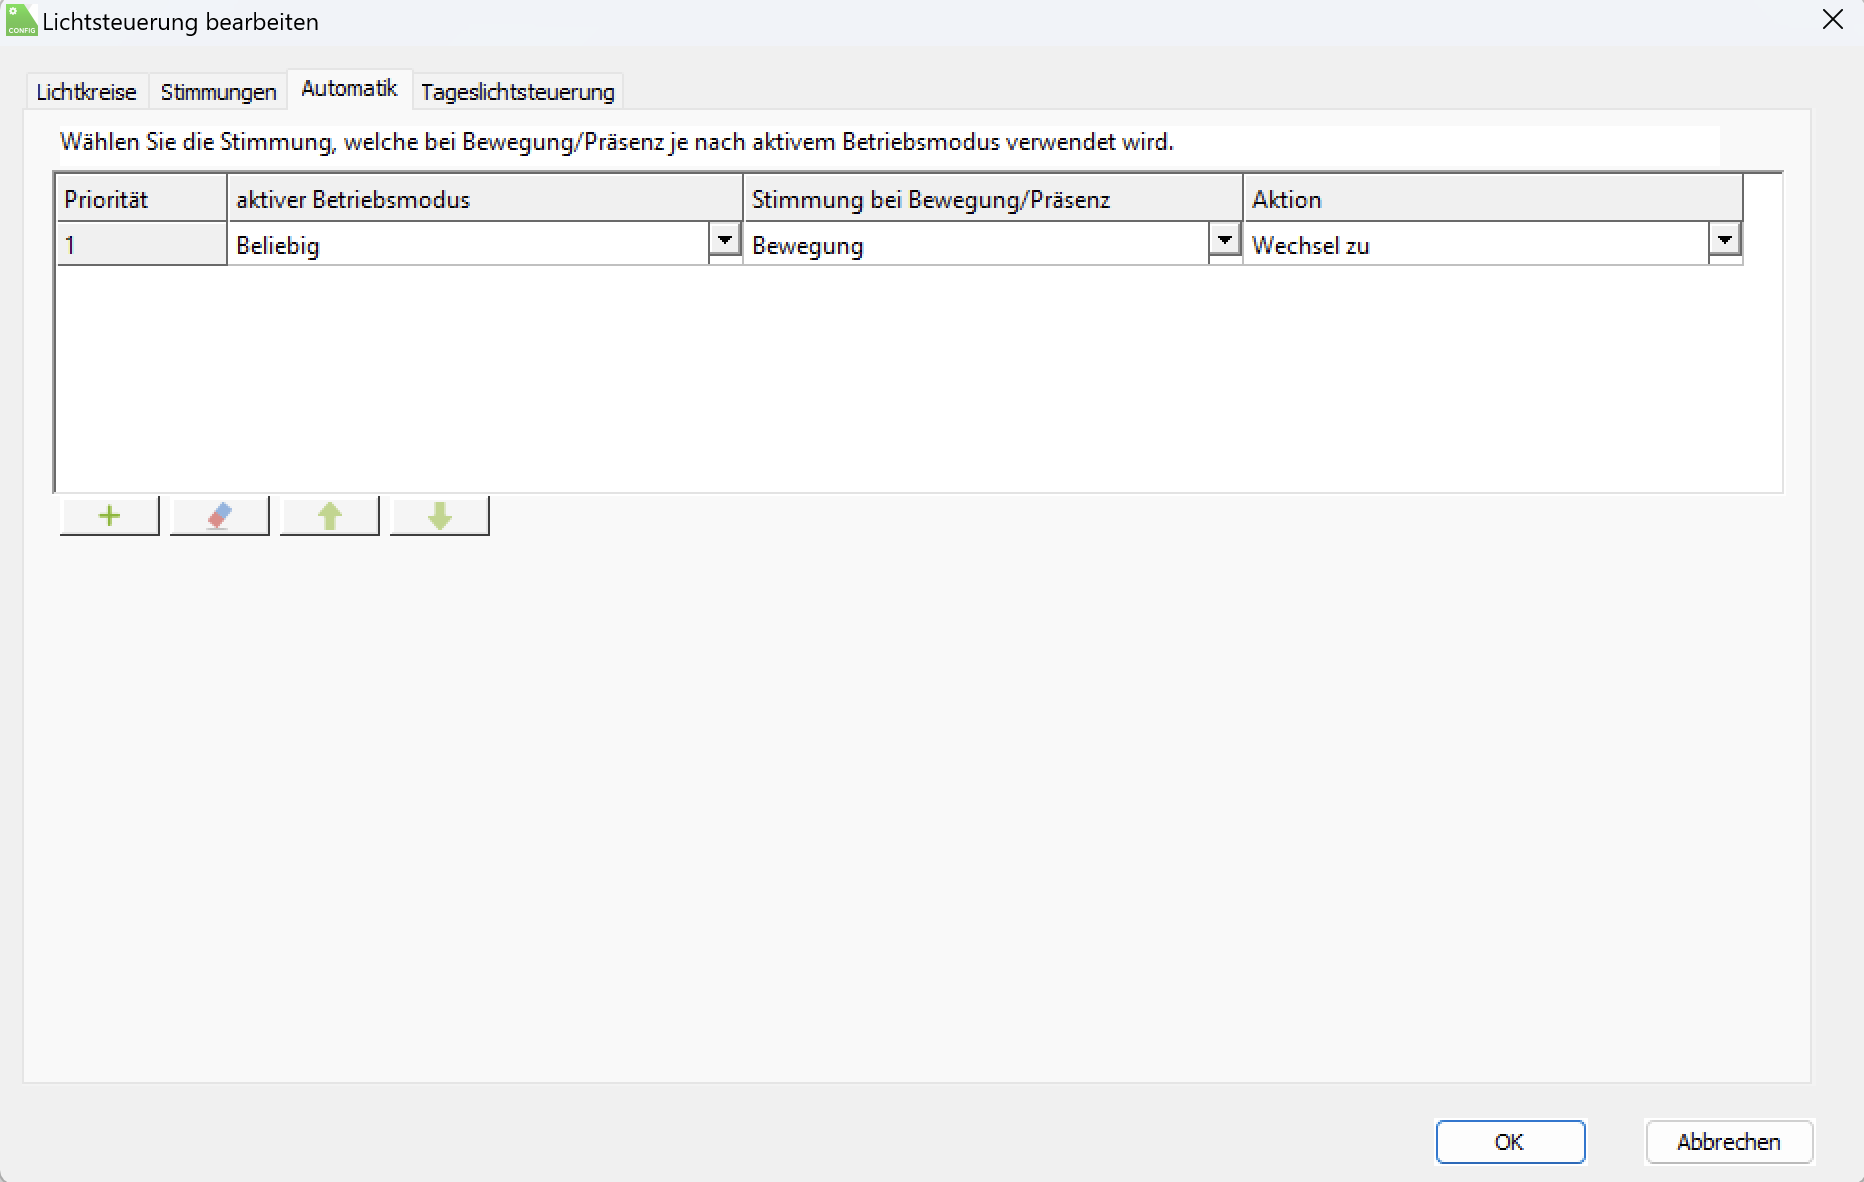Select the Automatik tab
Screen dimensions: 1864x1182
(x=349, y=89)
